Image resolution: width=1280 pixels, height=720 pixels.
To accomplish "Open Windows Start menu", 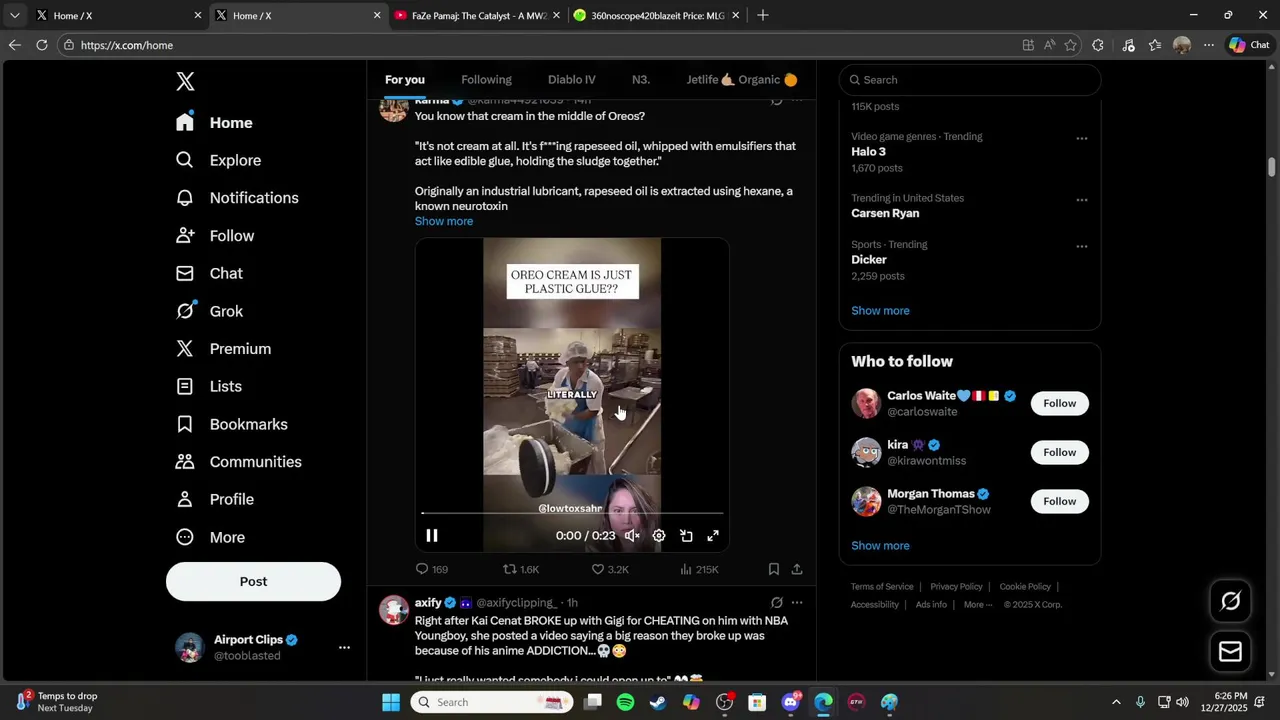I will (391, 702).
